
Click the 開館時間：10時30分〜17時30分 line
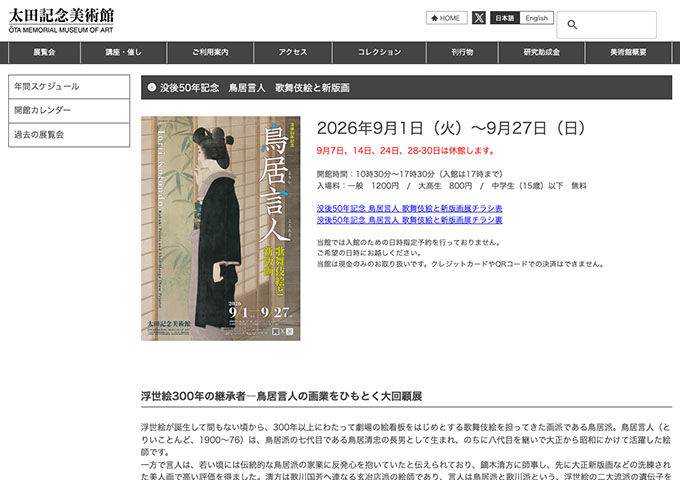[x=409, y=174]
